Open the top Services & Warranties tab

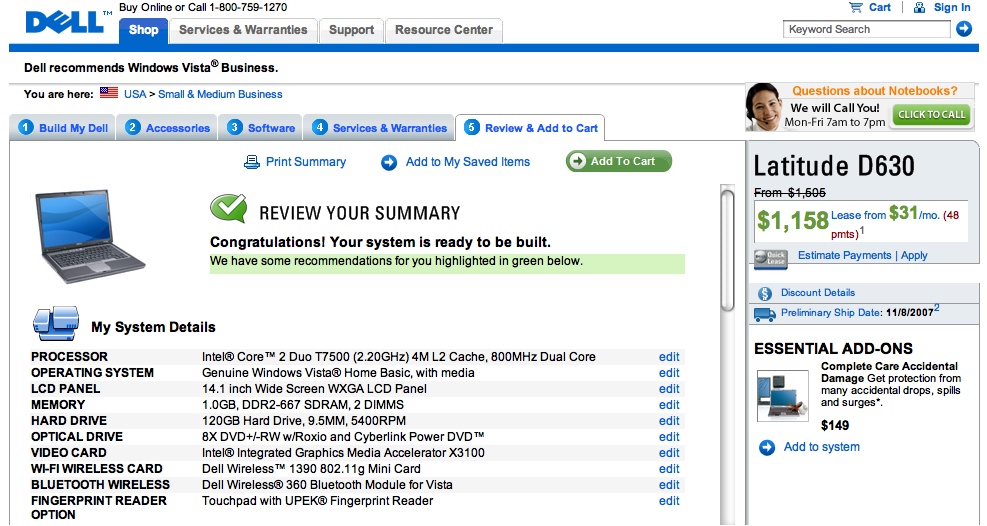click(243, 30)
